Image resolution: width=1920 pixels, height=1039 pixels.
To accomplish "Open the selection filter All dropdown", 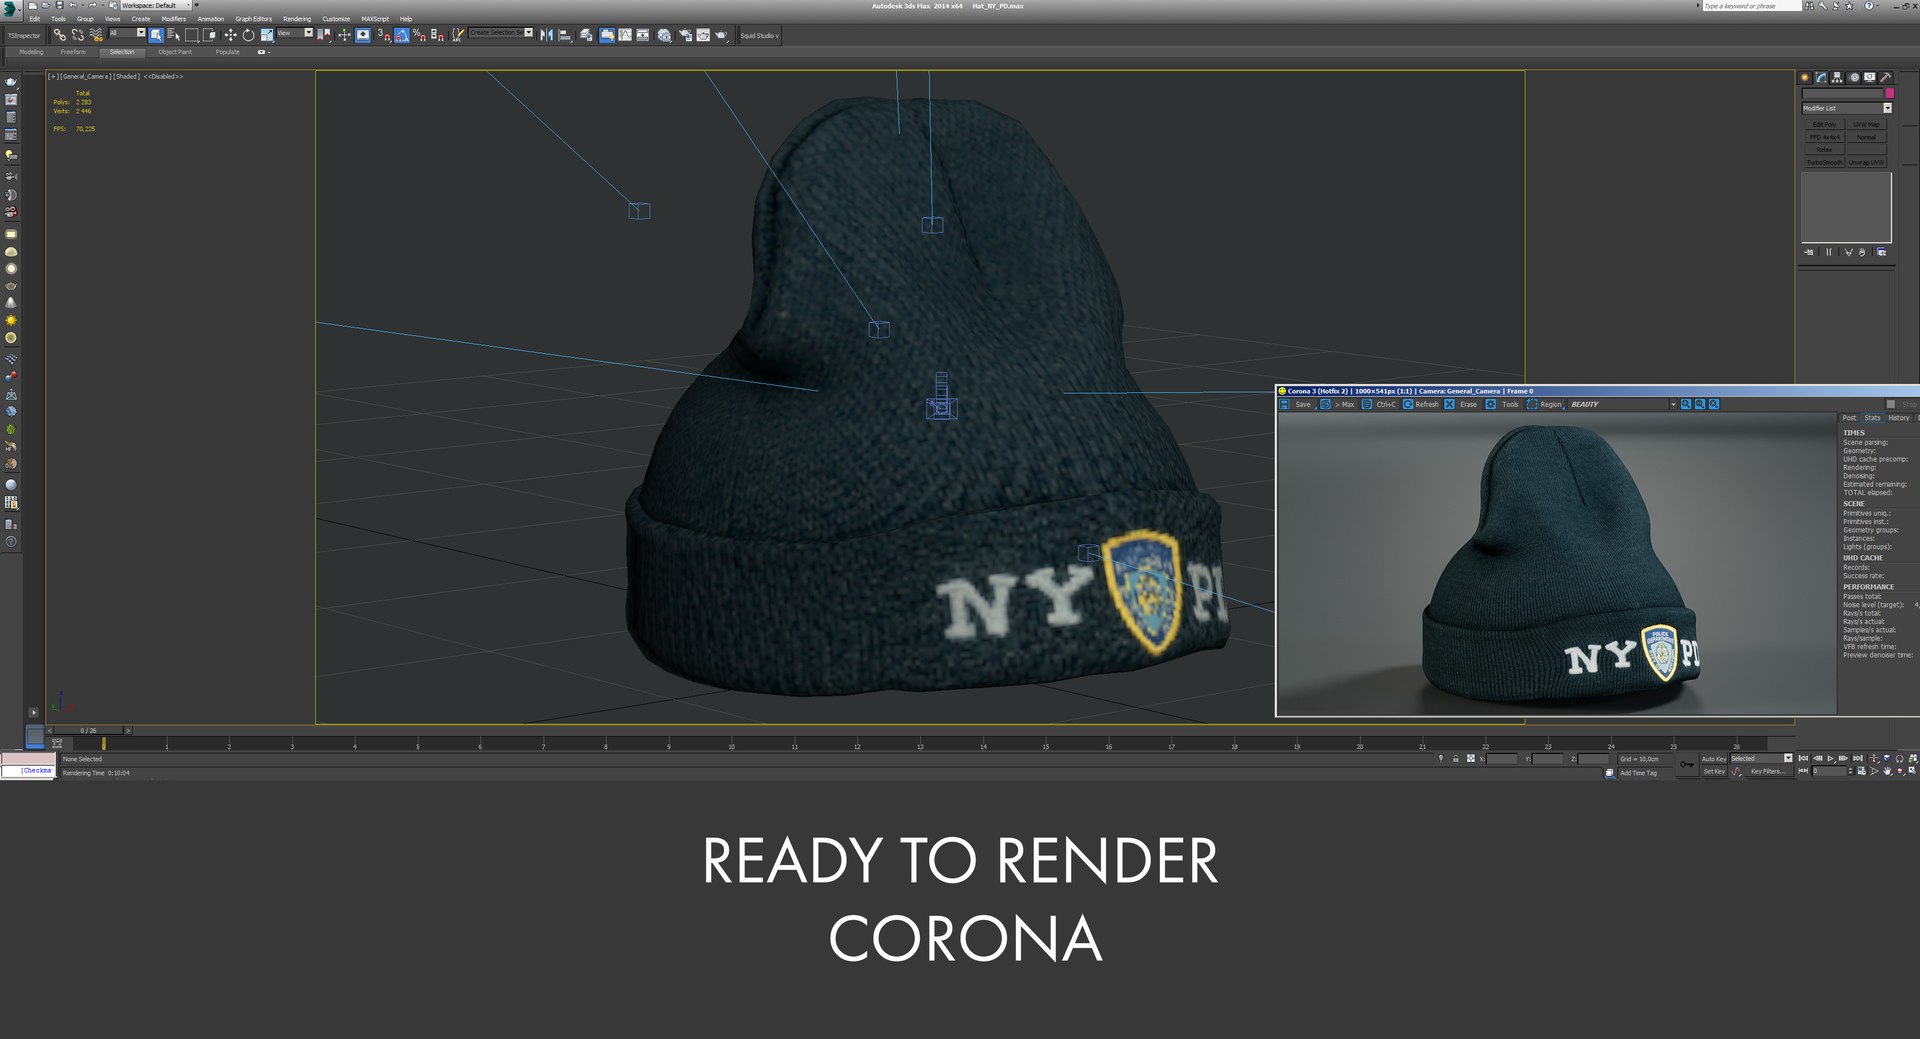I will click(127, 33).
